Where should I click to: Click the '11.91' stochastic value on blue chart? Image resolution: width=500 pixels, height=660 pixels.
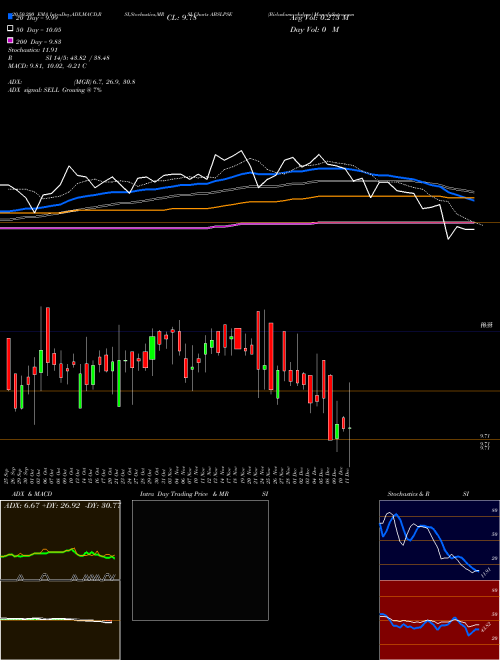point(486,572)
